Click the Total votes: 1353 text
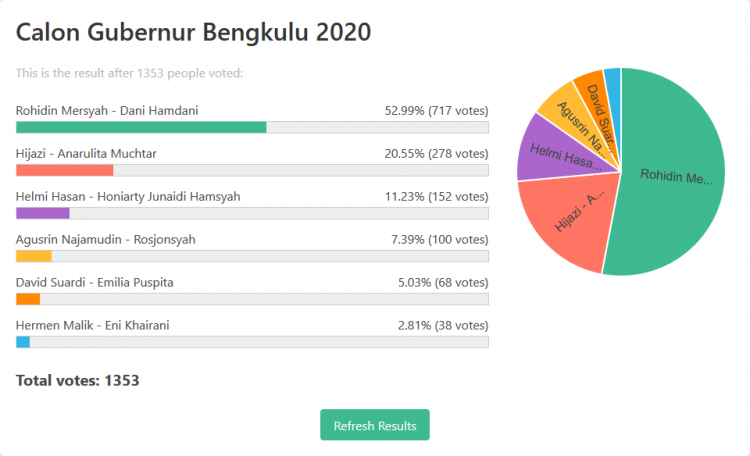 77,380
